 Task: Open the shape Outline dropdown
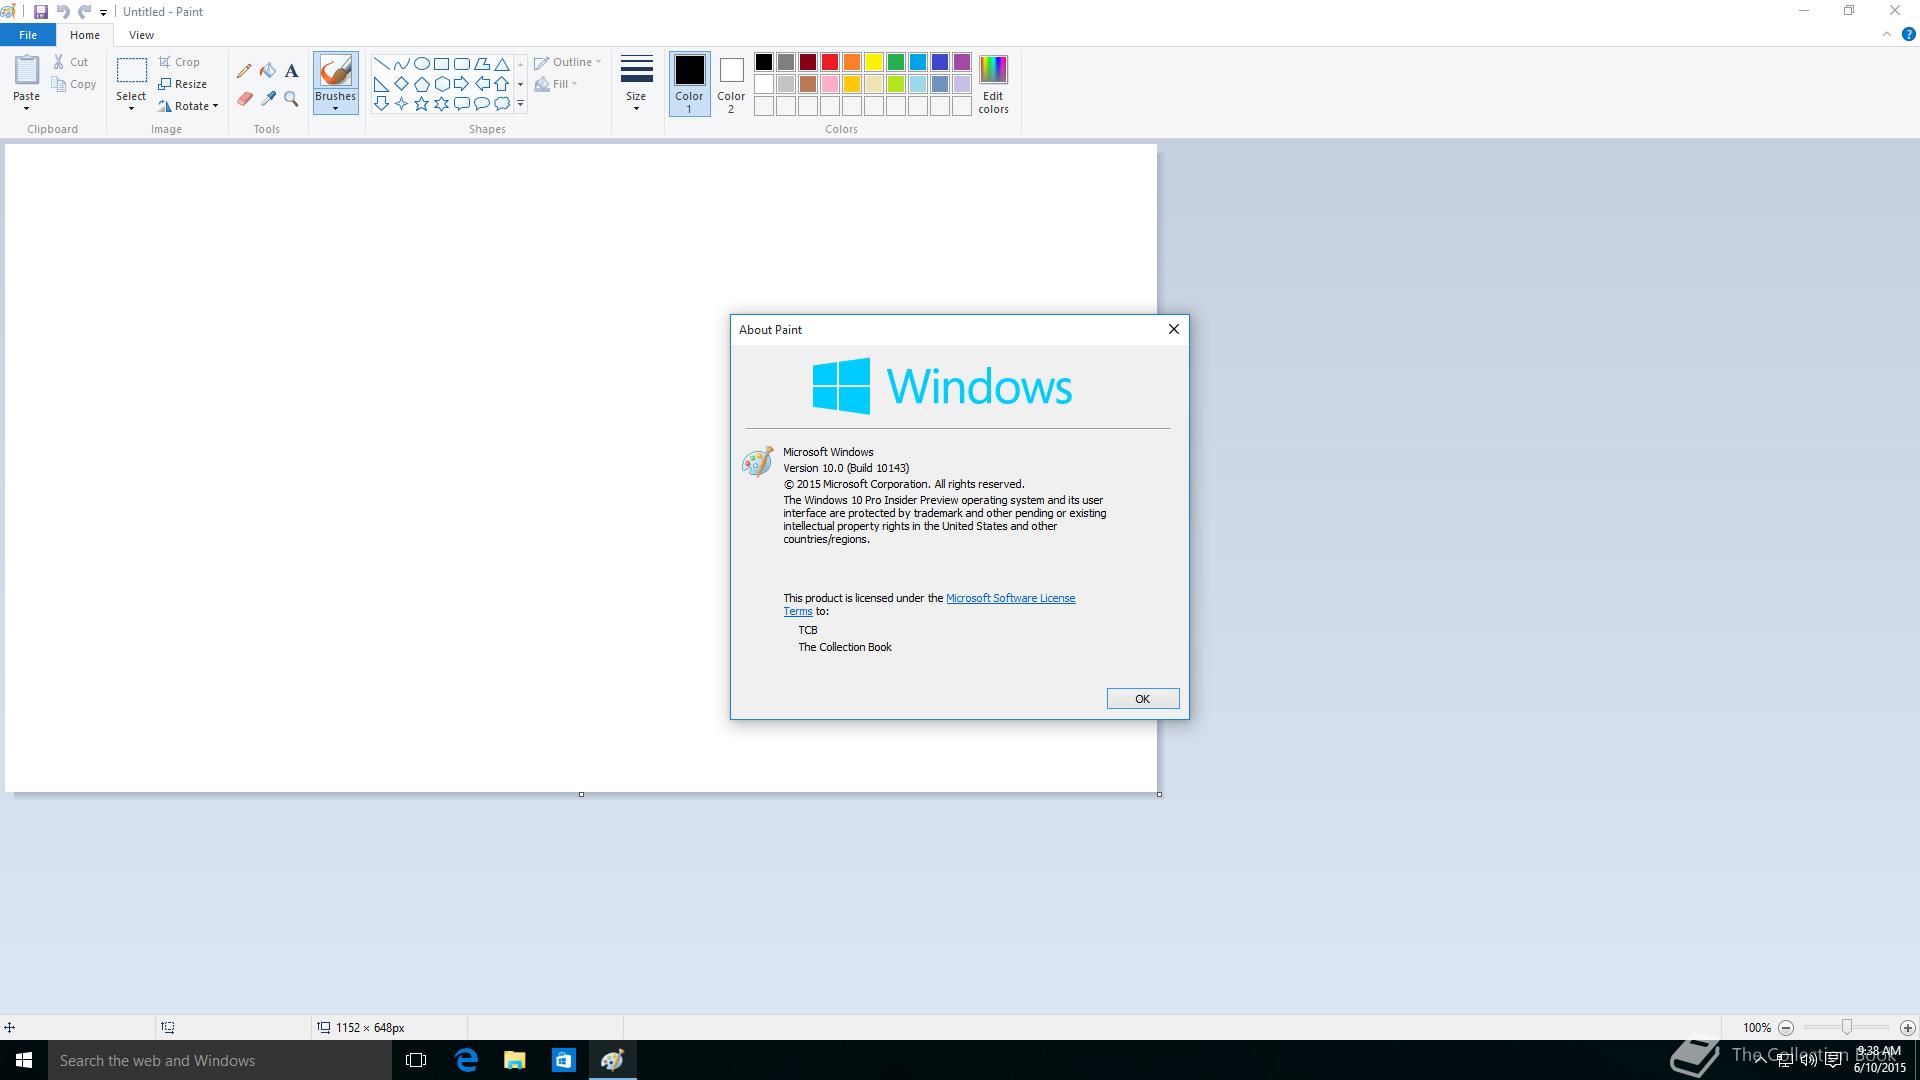click(567, 62)
